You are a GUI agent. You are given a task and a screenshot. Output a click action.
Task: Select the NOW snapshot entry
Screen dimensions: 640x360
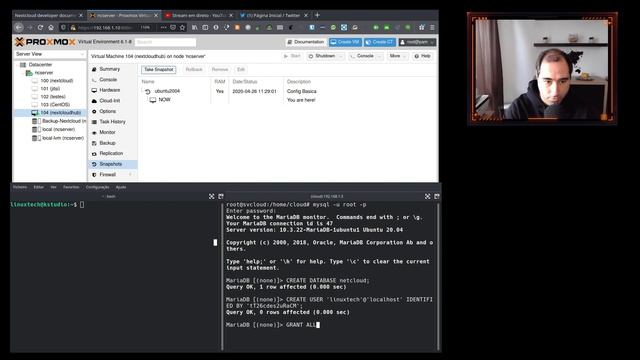(164, 100)
